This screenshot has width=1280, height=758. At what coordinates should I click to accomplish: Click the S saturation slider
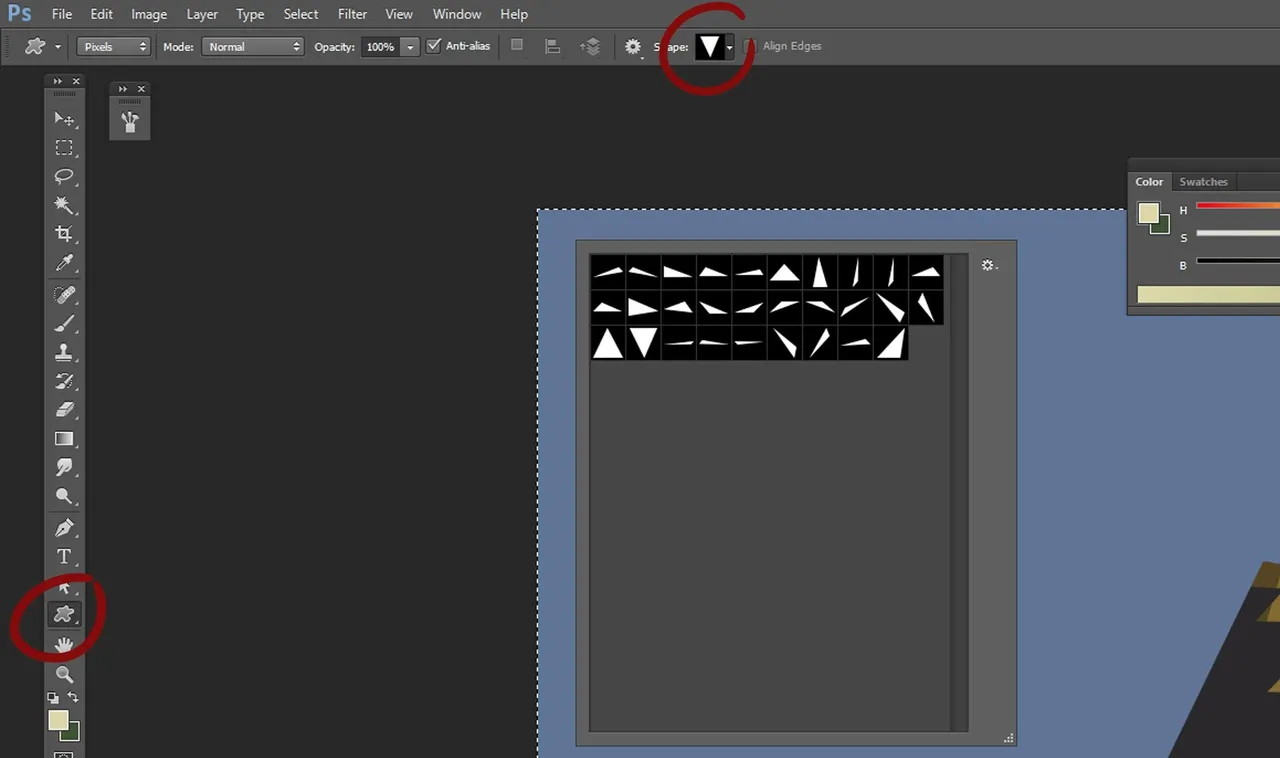point(1238,234)
